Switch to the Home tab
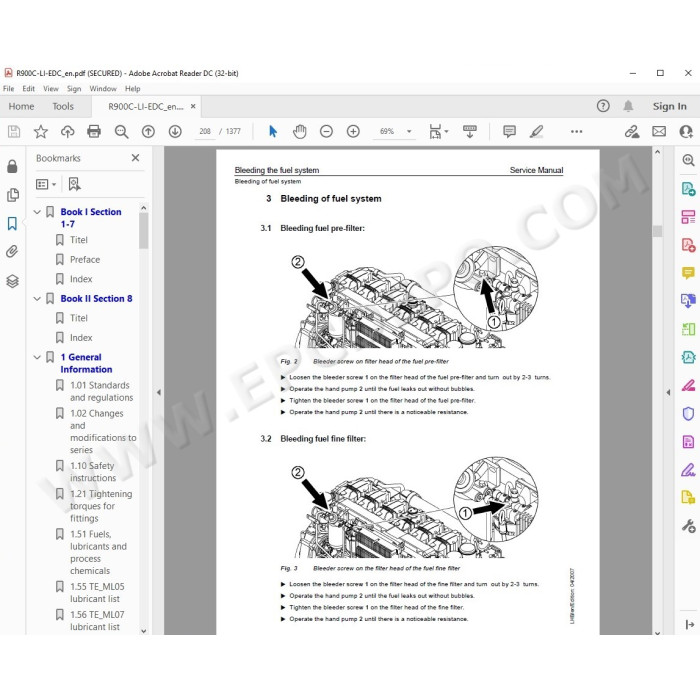Image resolution: width=700 pixels, height=700 pixels. 21,106
